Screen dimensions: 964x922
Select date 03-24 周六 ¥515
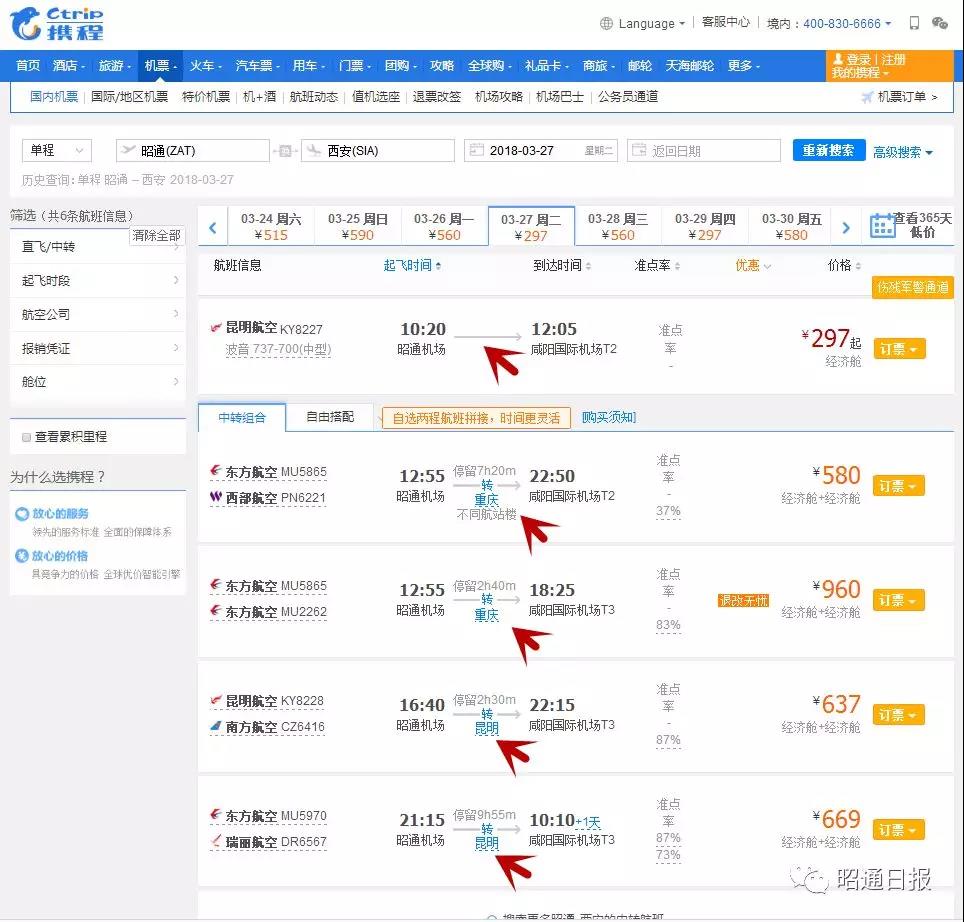(271, 227)
